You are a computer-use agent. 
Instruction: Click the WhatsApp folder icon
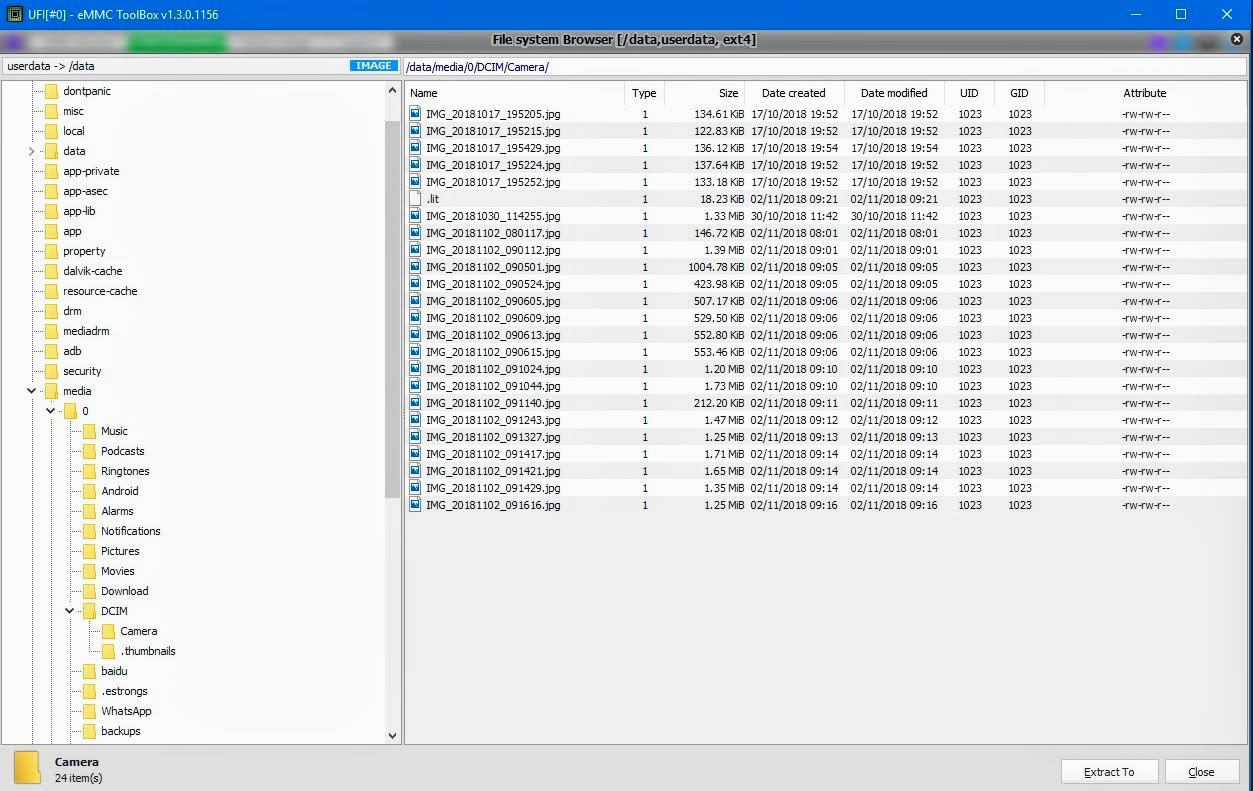click(89, 711)
